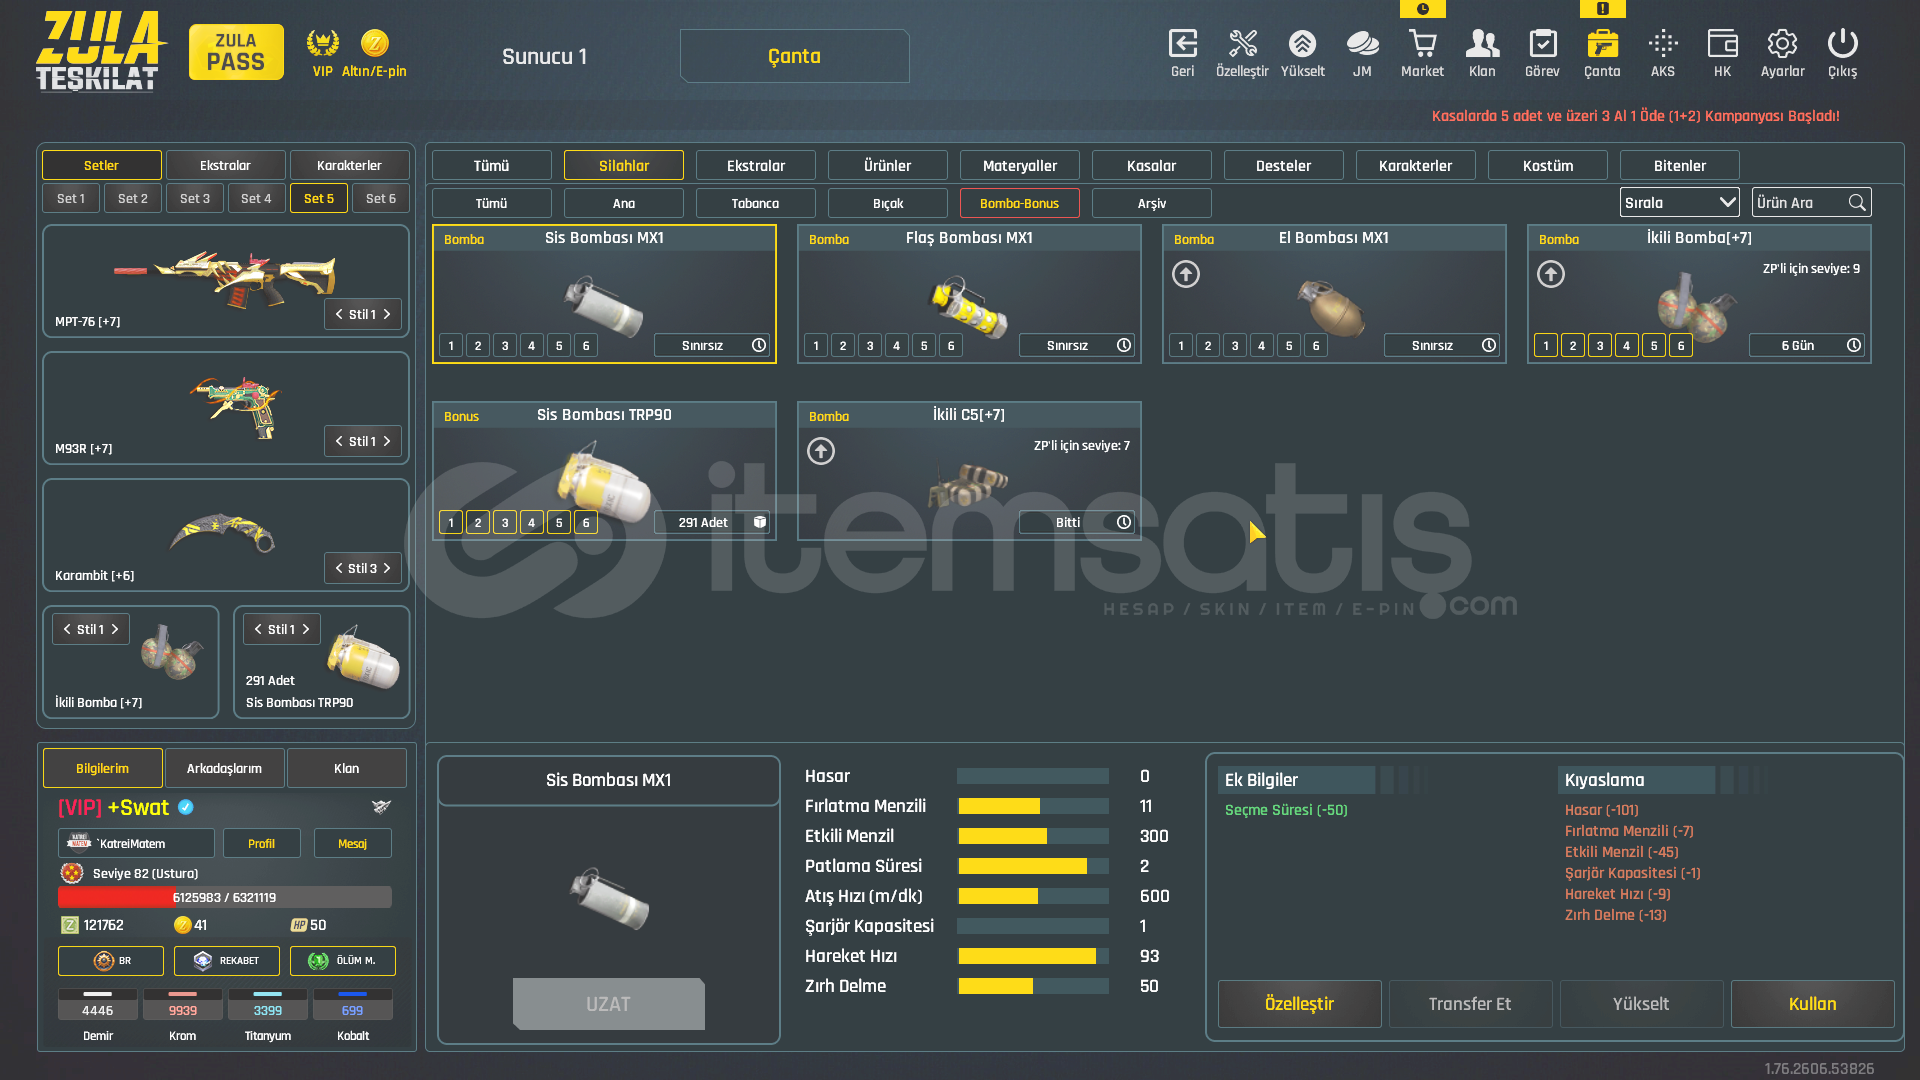
Task: Open the Ayarlar settings gear
Action: click(x=1782, y=44)
